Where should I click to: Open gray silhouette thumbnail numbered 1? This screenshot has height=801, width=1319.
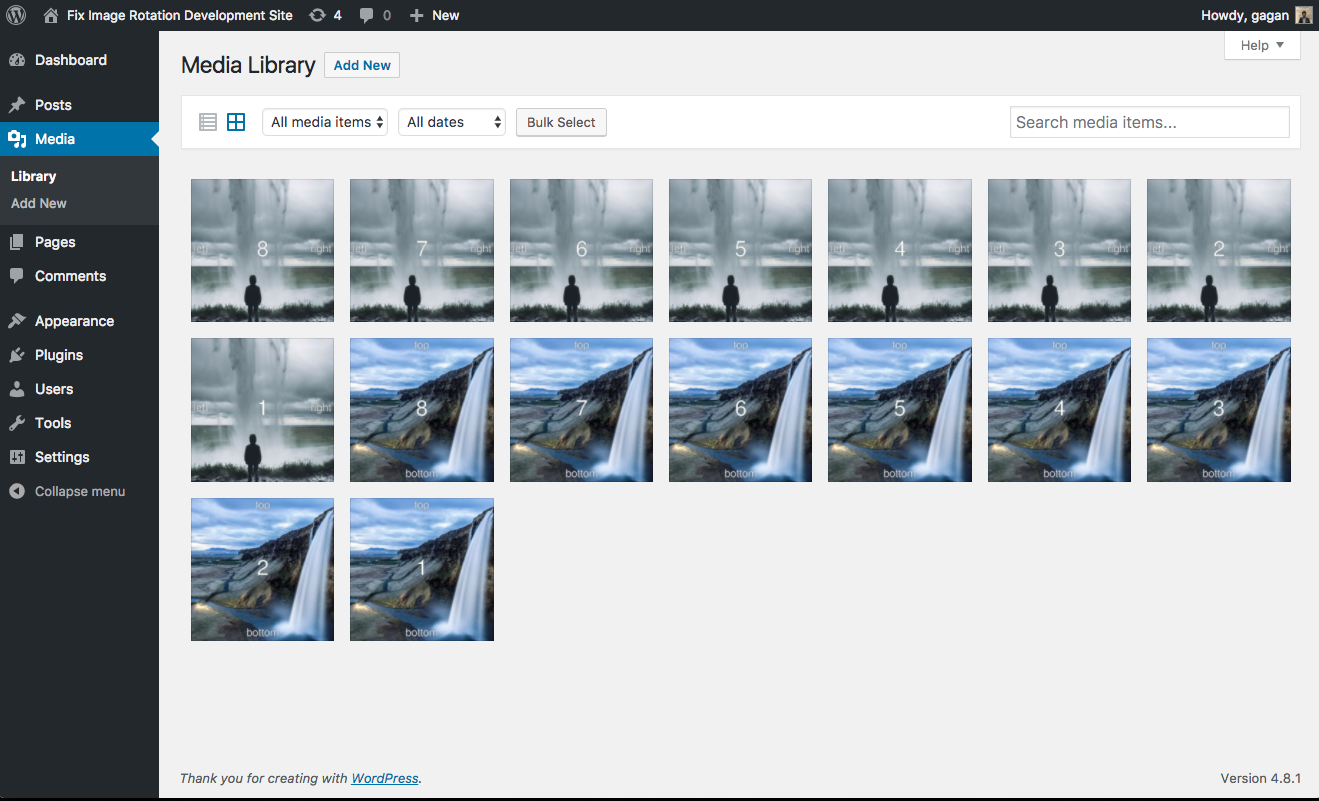(x=262, y=410)
